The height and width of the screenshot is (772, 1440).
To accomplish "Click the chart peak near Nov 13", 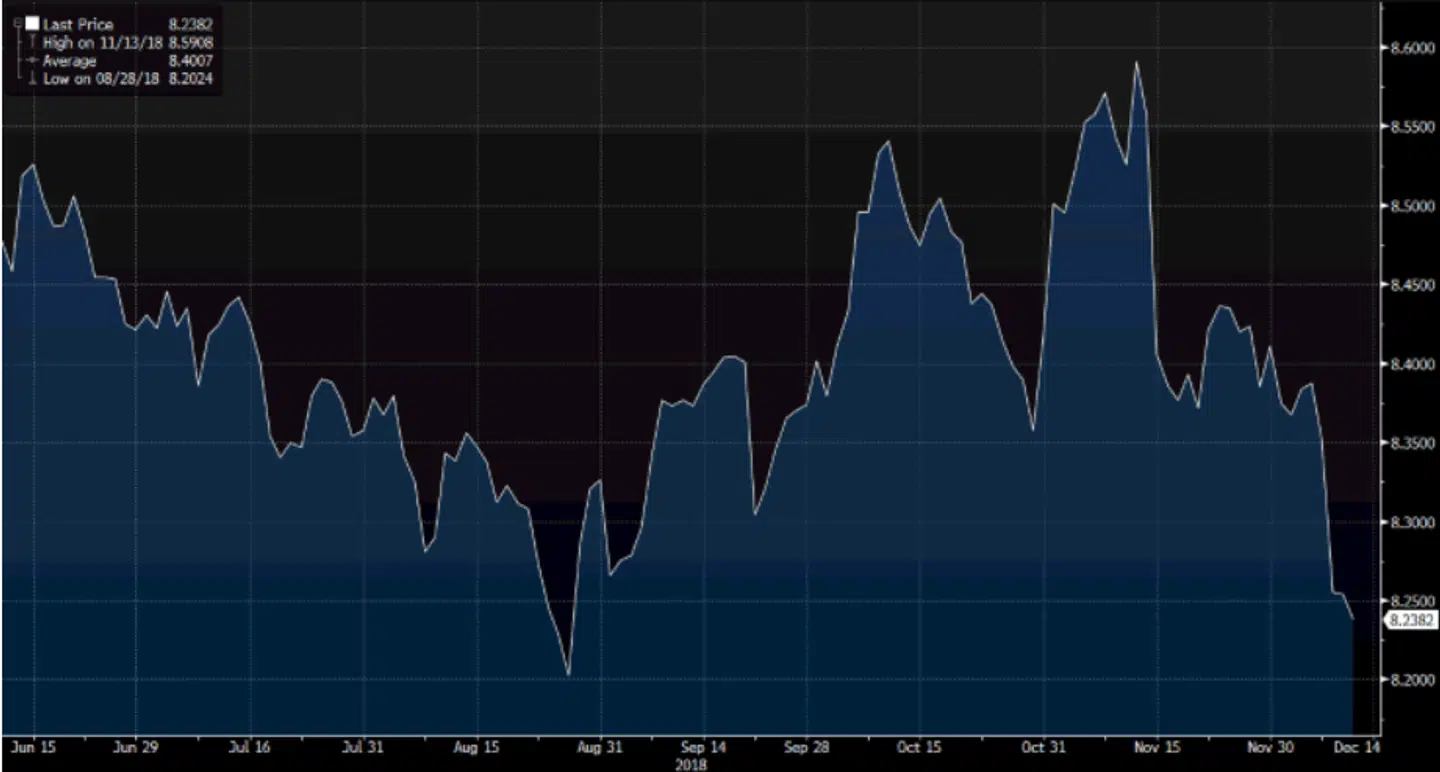I will tap(1136, 63).
